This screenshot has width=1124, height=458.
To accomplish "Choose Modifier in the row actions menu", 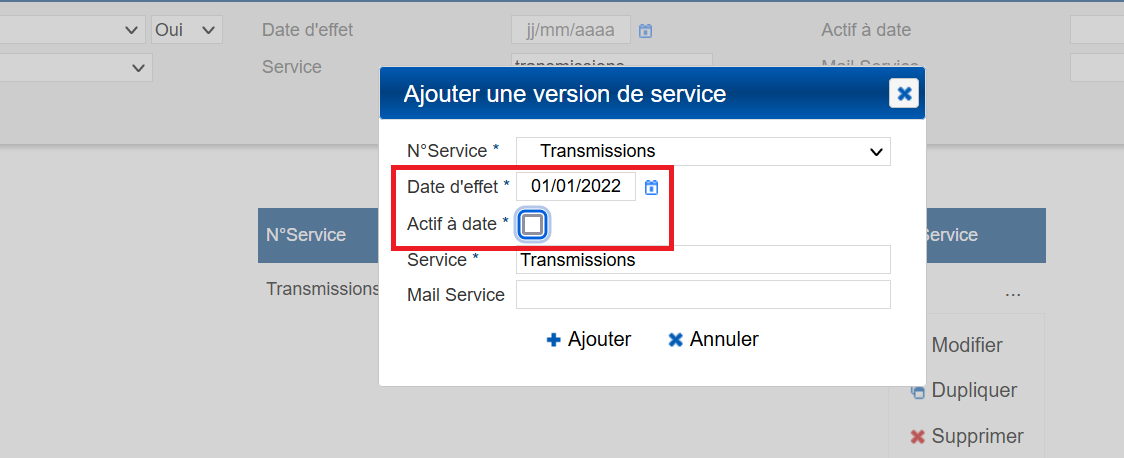I will point(966,345).
